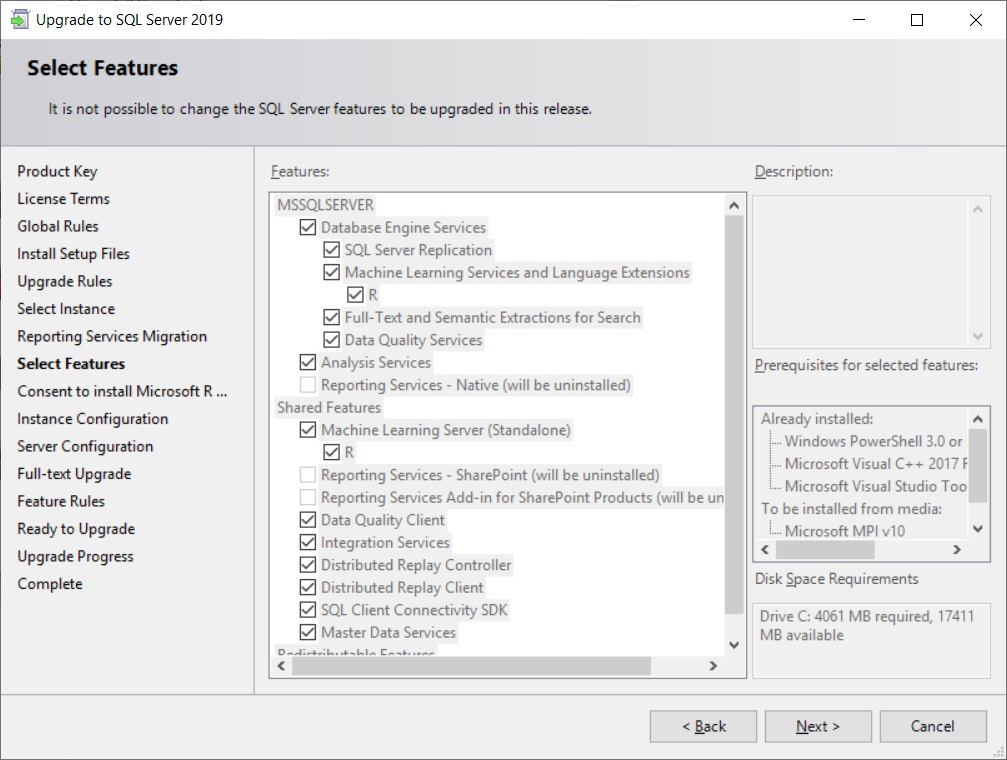This screenshot has height=760, width=1007.
Task: Click Prerequisites list scroll right arrow
Action: [957, 550]
